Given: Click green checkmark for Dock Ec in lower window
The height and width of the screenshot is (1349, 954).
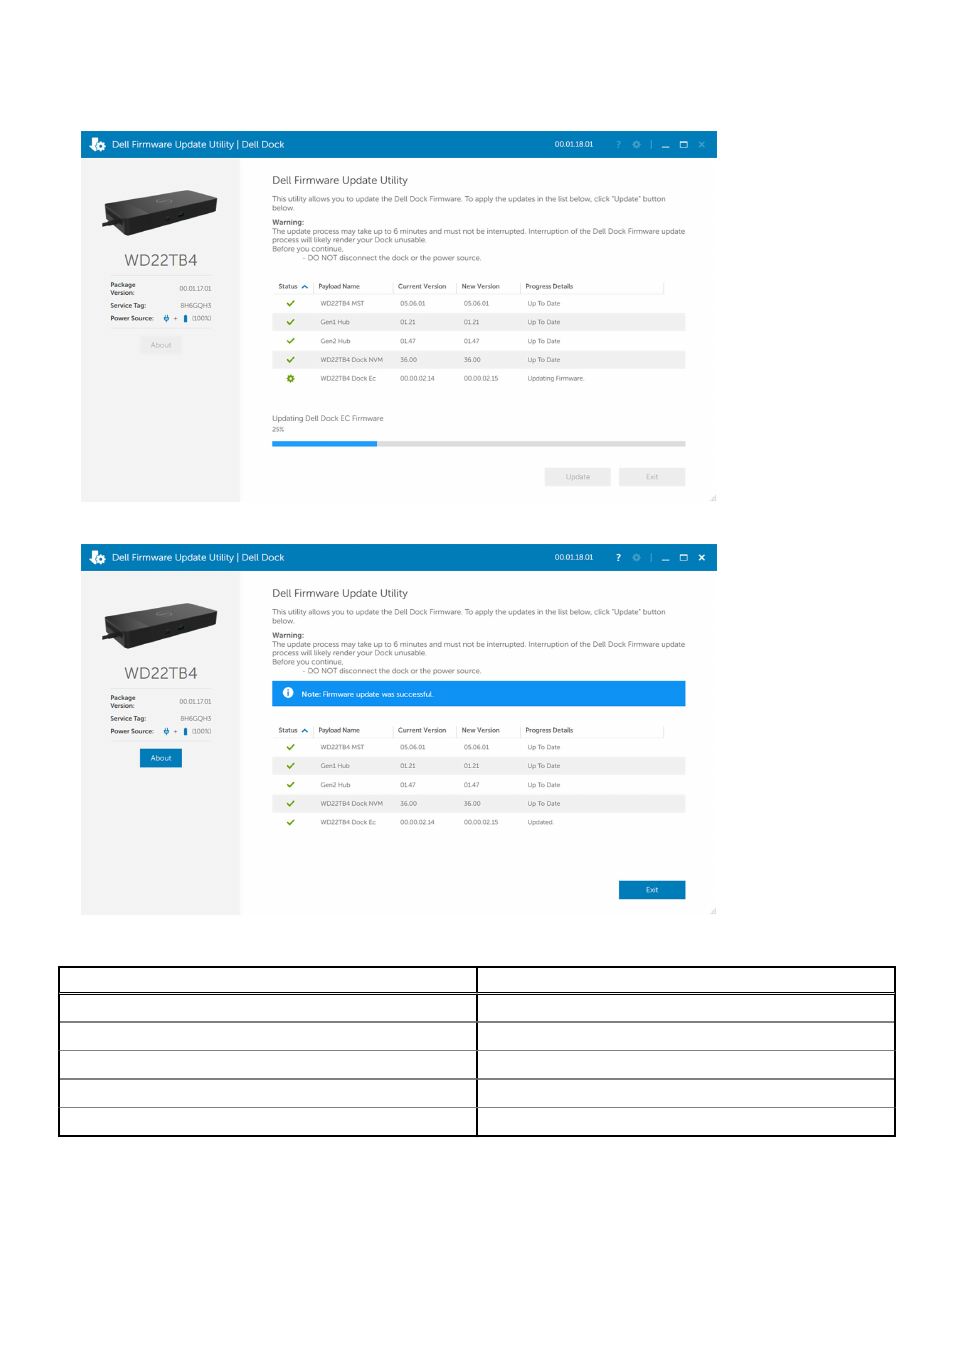Looking at the screenshot, I should pyautogui.click(x=291, y=823).
